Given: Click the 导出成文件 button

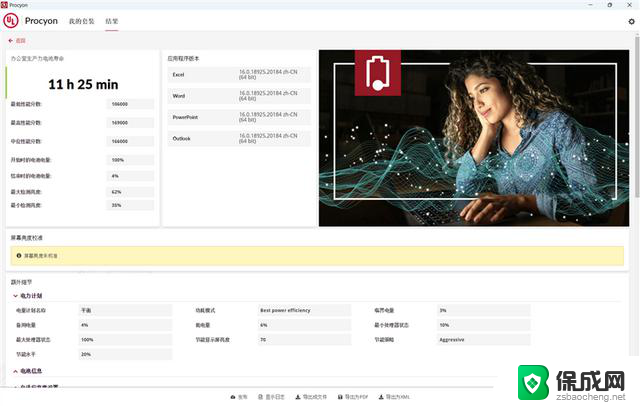Looking at the screenshot, I should tap(311, 397).
